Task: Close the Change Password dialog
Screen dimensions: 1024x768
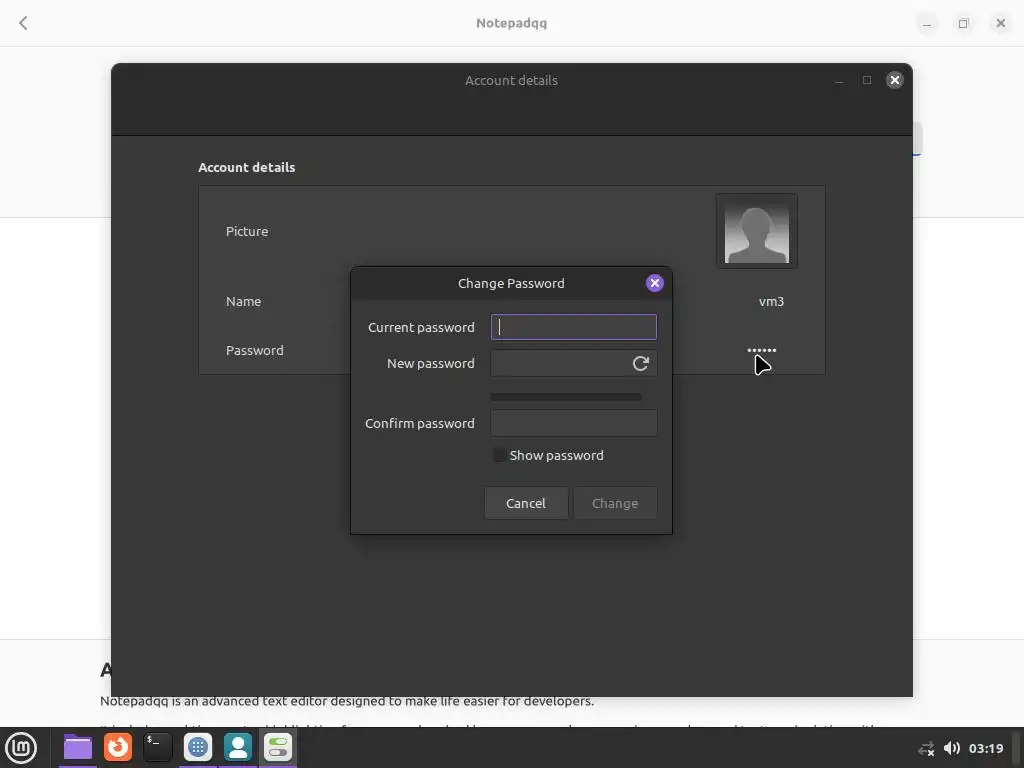Action: pos(654,283)
